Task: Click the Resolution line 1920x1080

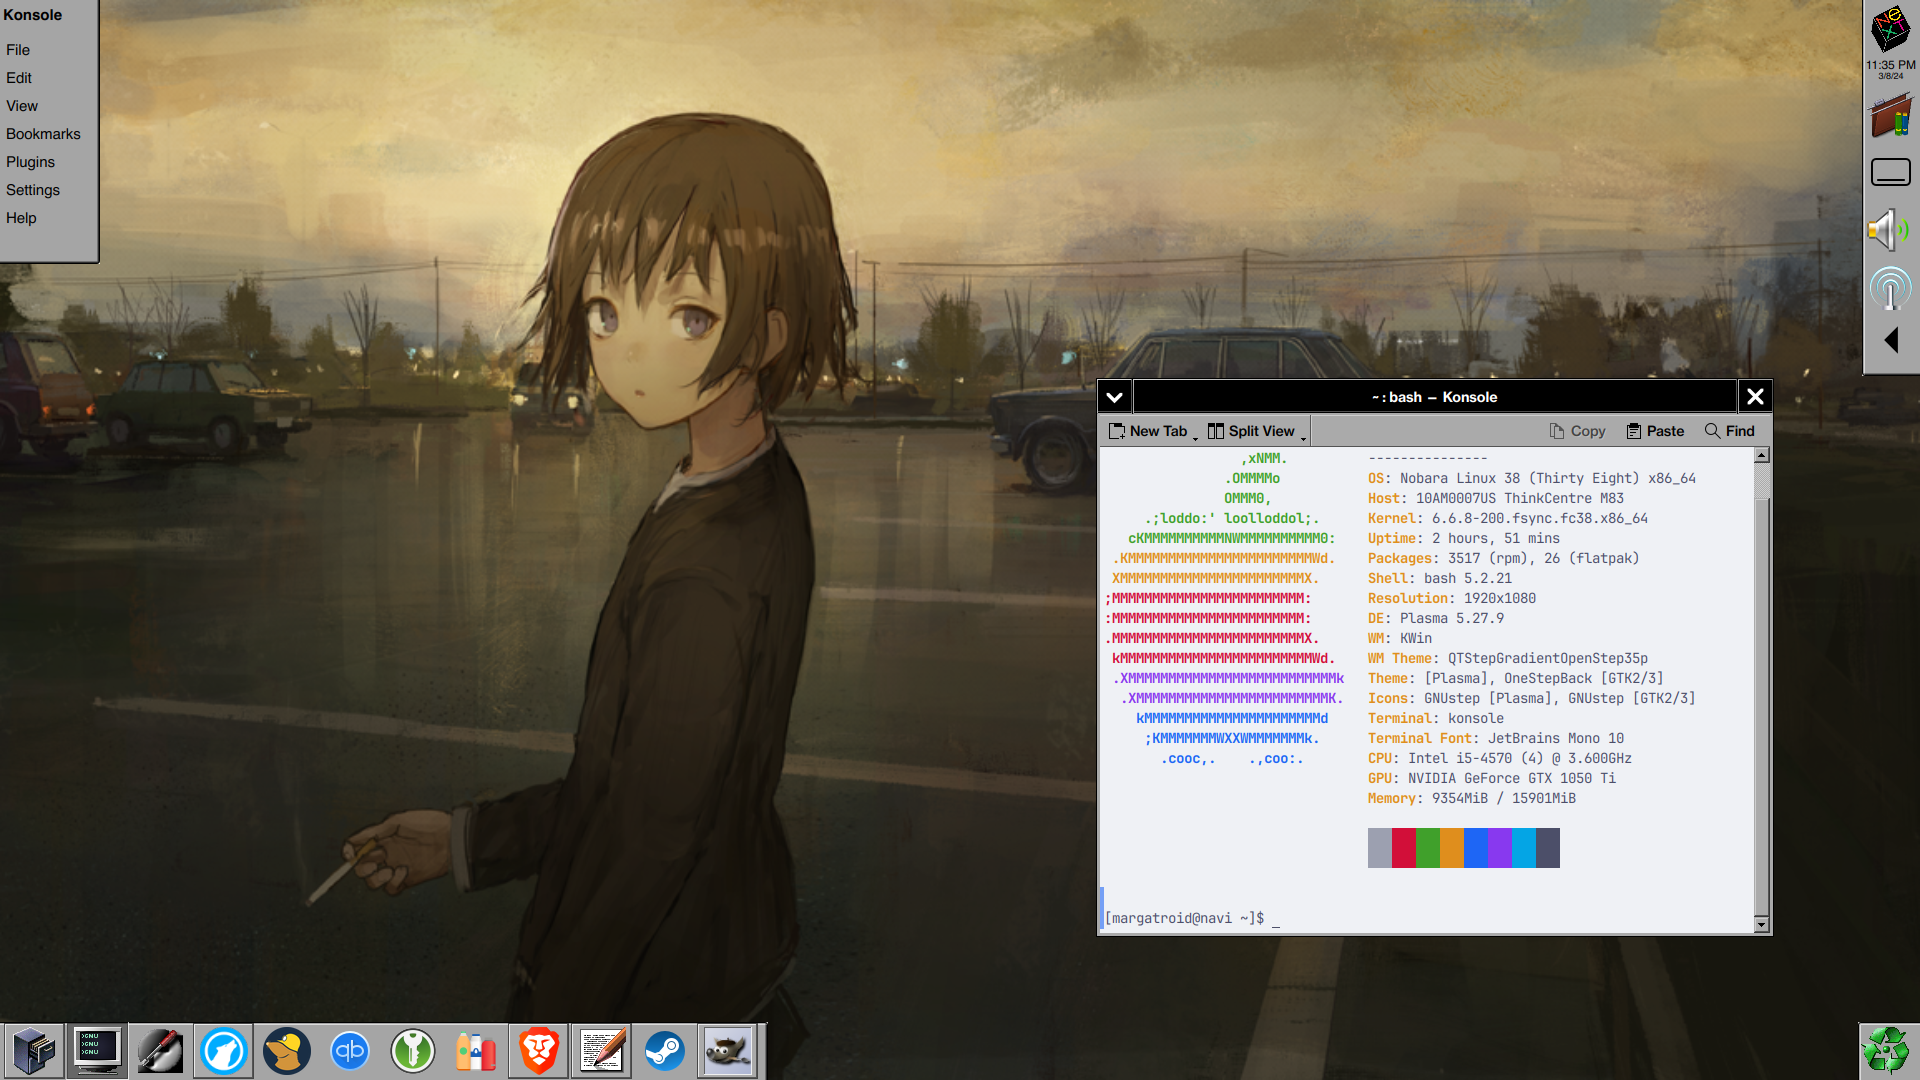Action: pos(1452,598)
